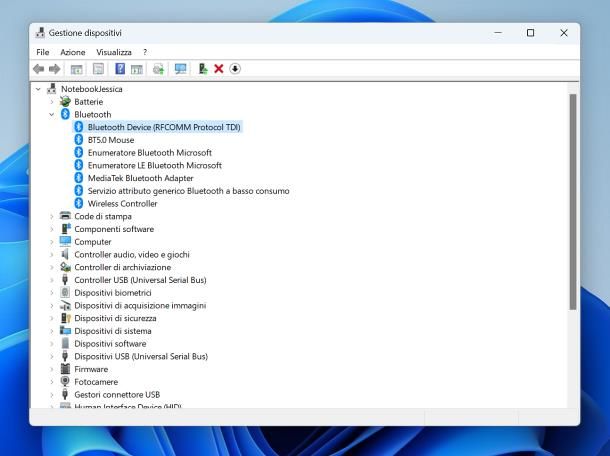Click the camera icon next to Fotocamere
This screenshot has width=610, height=456.
point(65,382)
